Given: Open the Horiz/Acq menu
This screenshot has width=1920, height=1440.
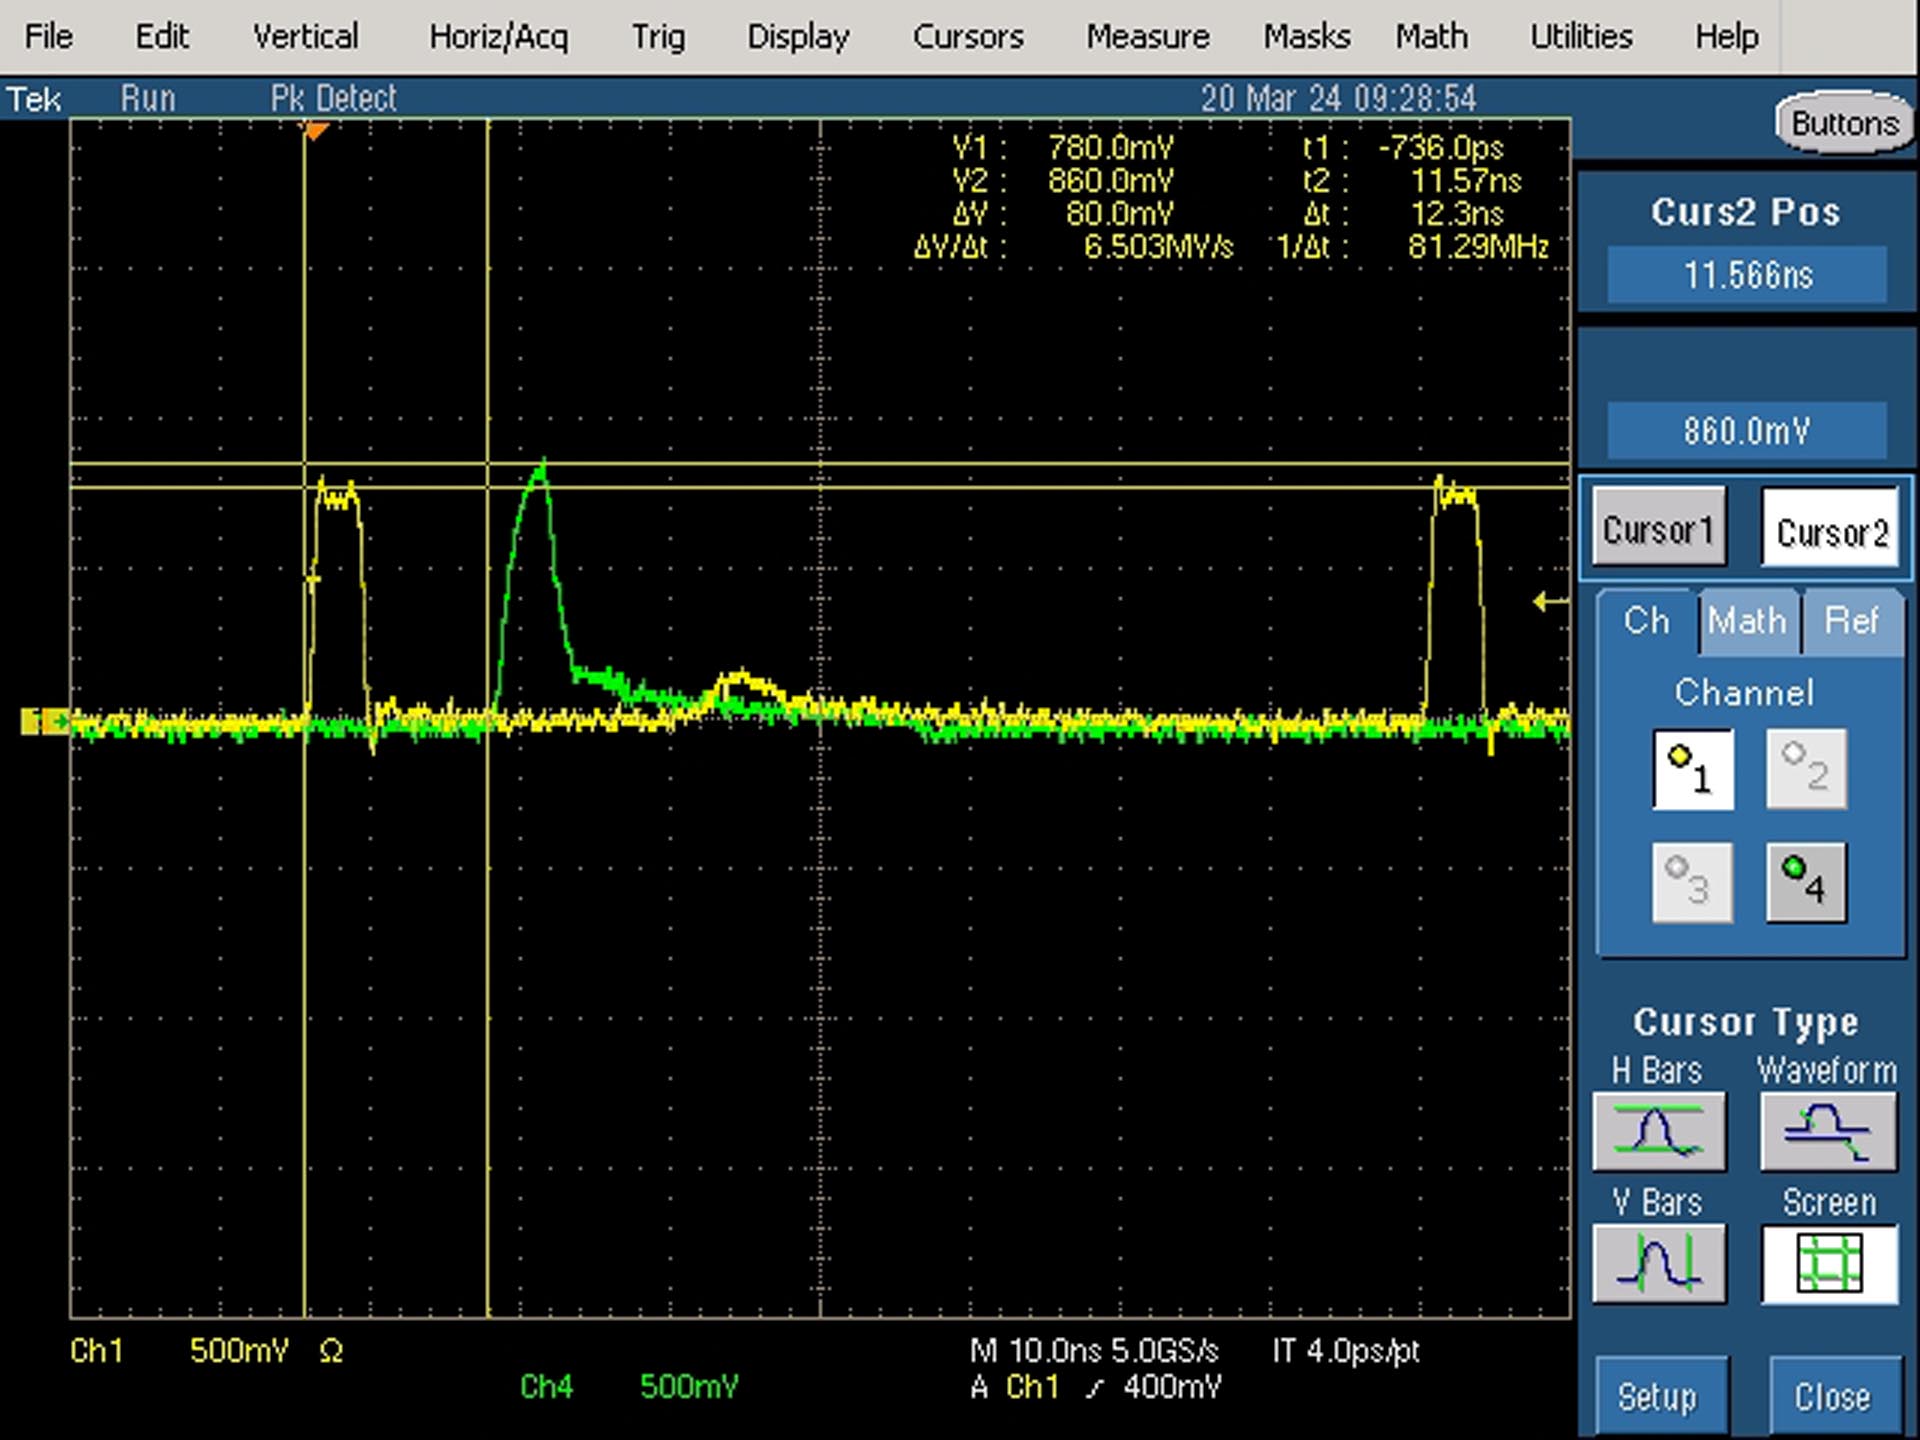Looking at the screenshot, I should point(498,37).
